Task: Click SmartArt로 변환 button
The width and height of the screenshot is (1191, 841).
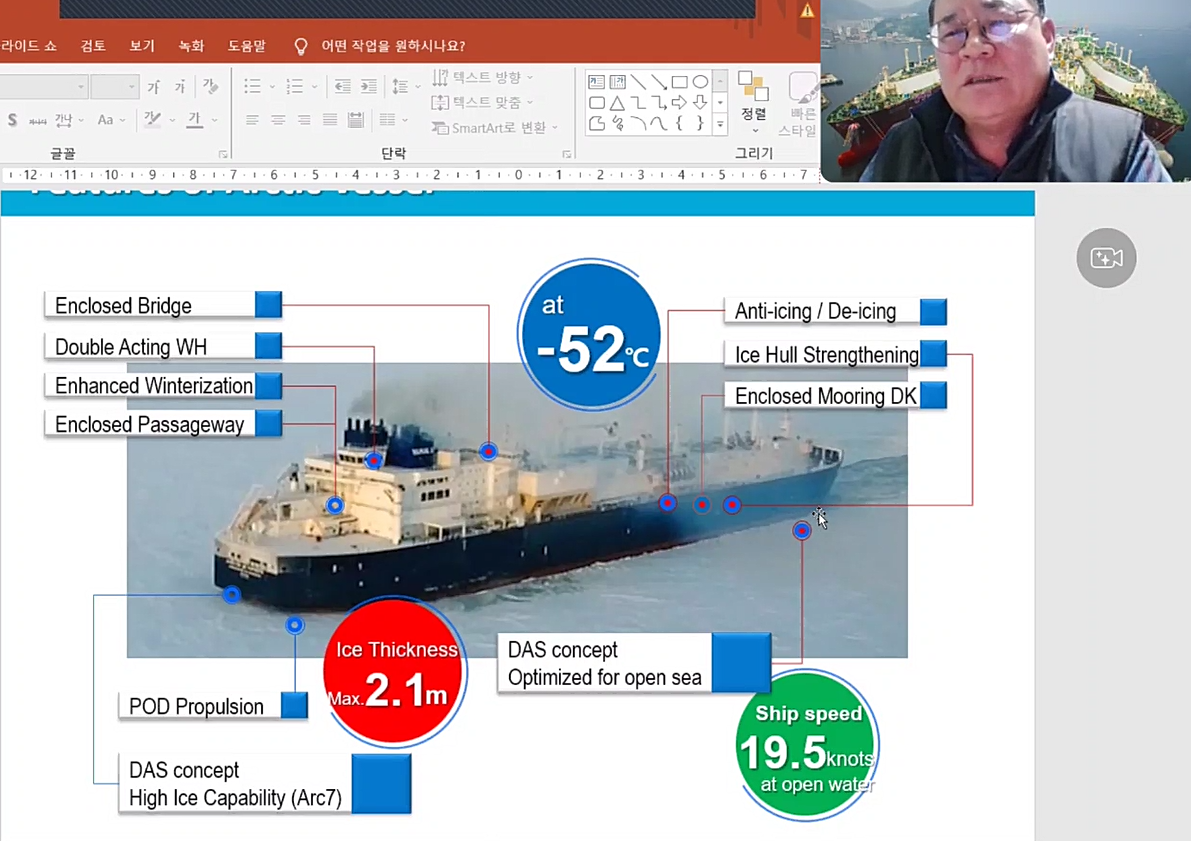Action: pos(496,128)
